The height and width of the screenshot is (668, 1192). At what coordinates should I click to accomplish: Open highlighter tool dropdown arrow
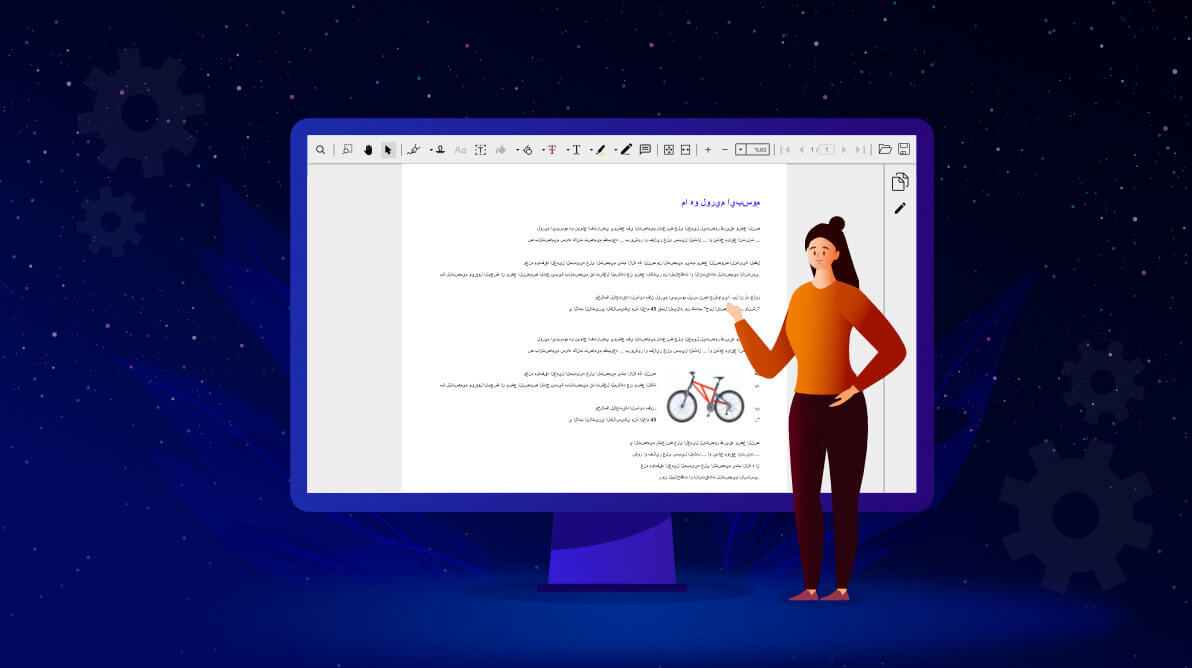click(591, 150)
